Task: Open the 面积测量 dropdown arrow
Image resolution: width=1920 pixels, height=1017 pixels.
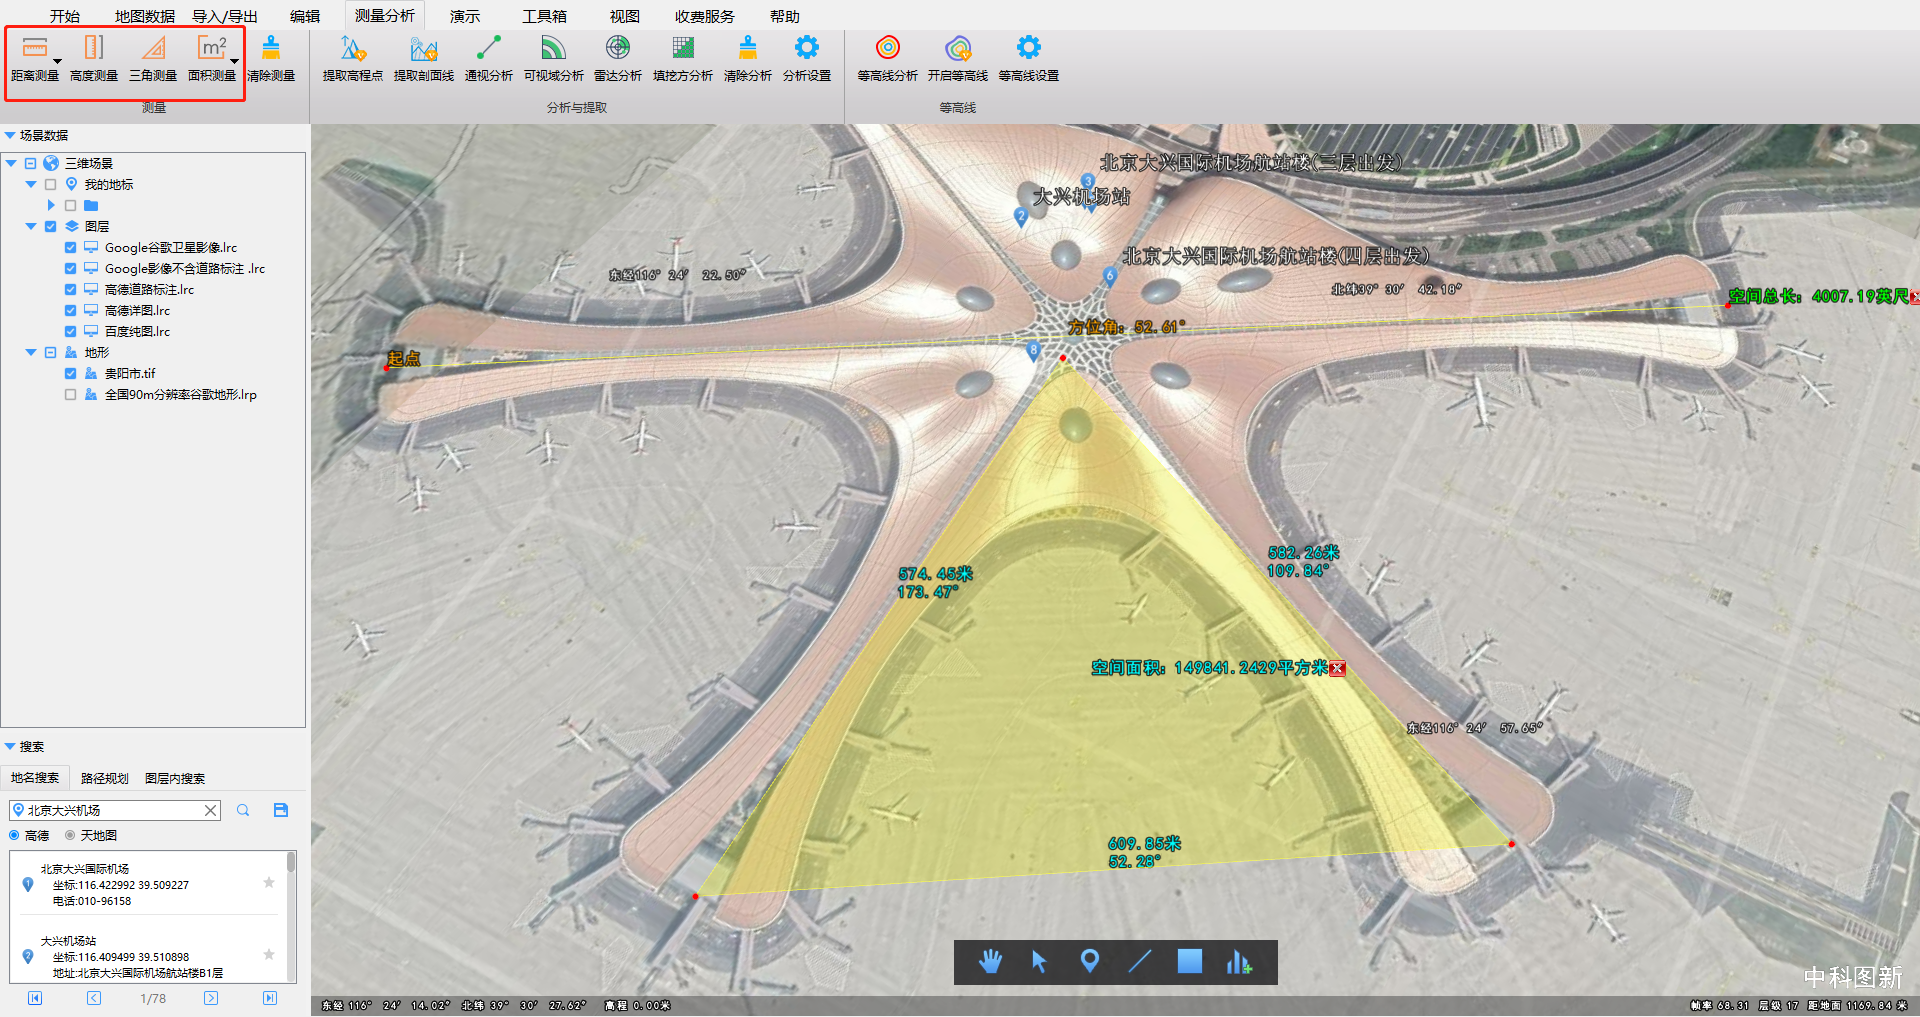Action: tap(234, 61)
